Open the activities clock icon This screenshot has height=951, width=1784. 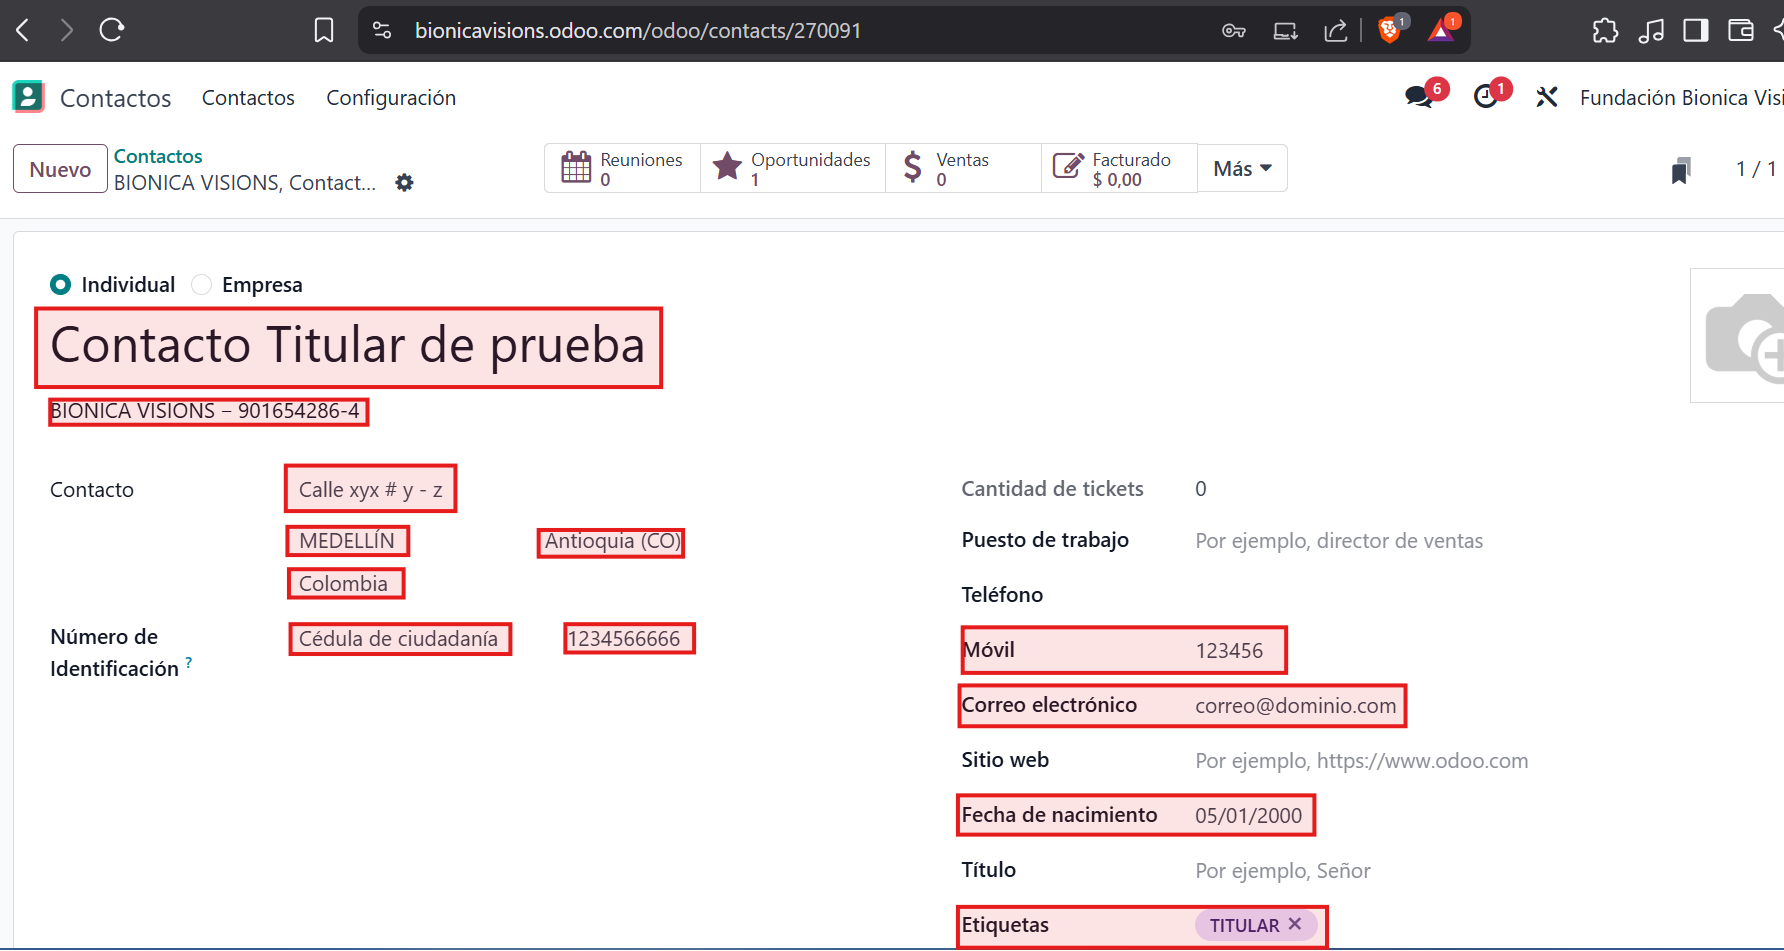coord(1486,97)
